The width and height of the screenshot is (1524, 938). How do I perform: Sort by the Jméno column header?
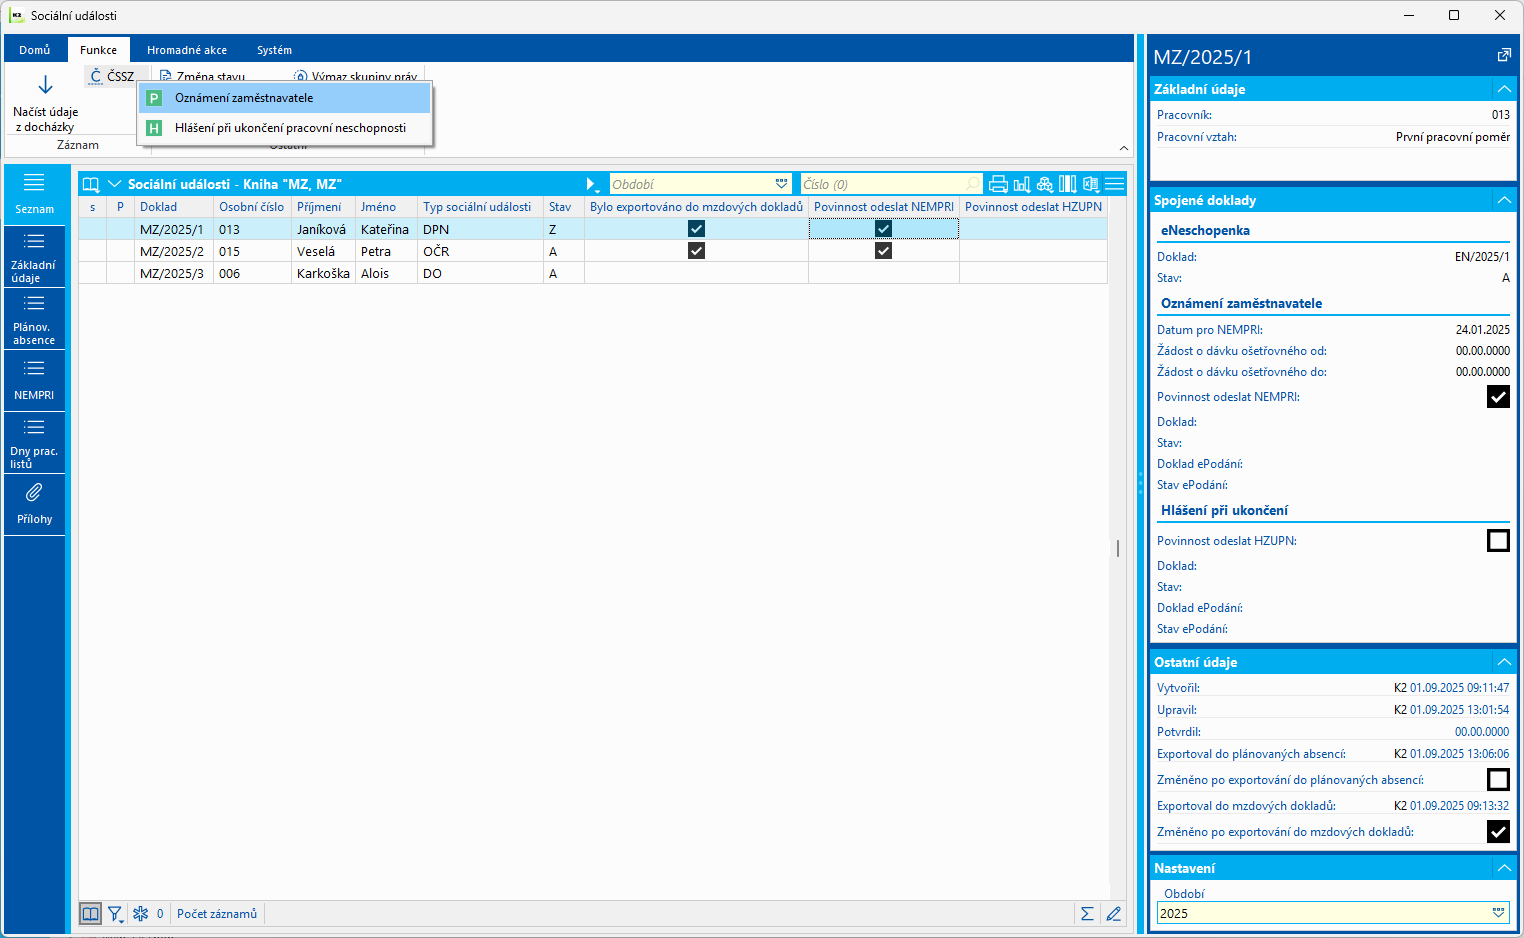pyautogui.click(x=386, y=207)
